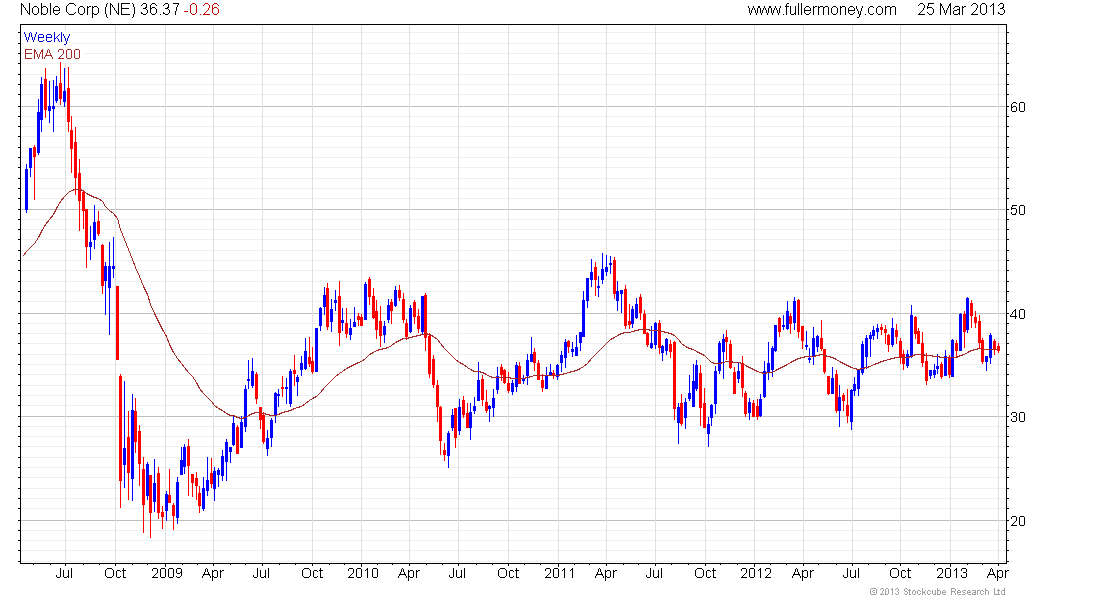Click the 'Noble Corp (NE)' chart title

78,10
